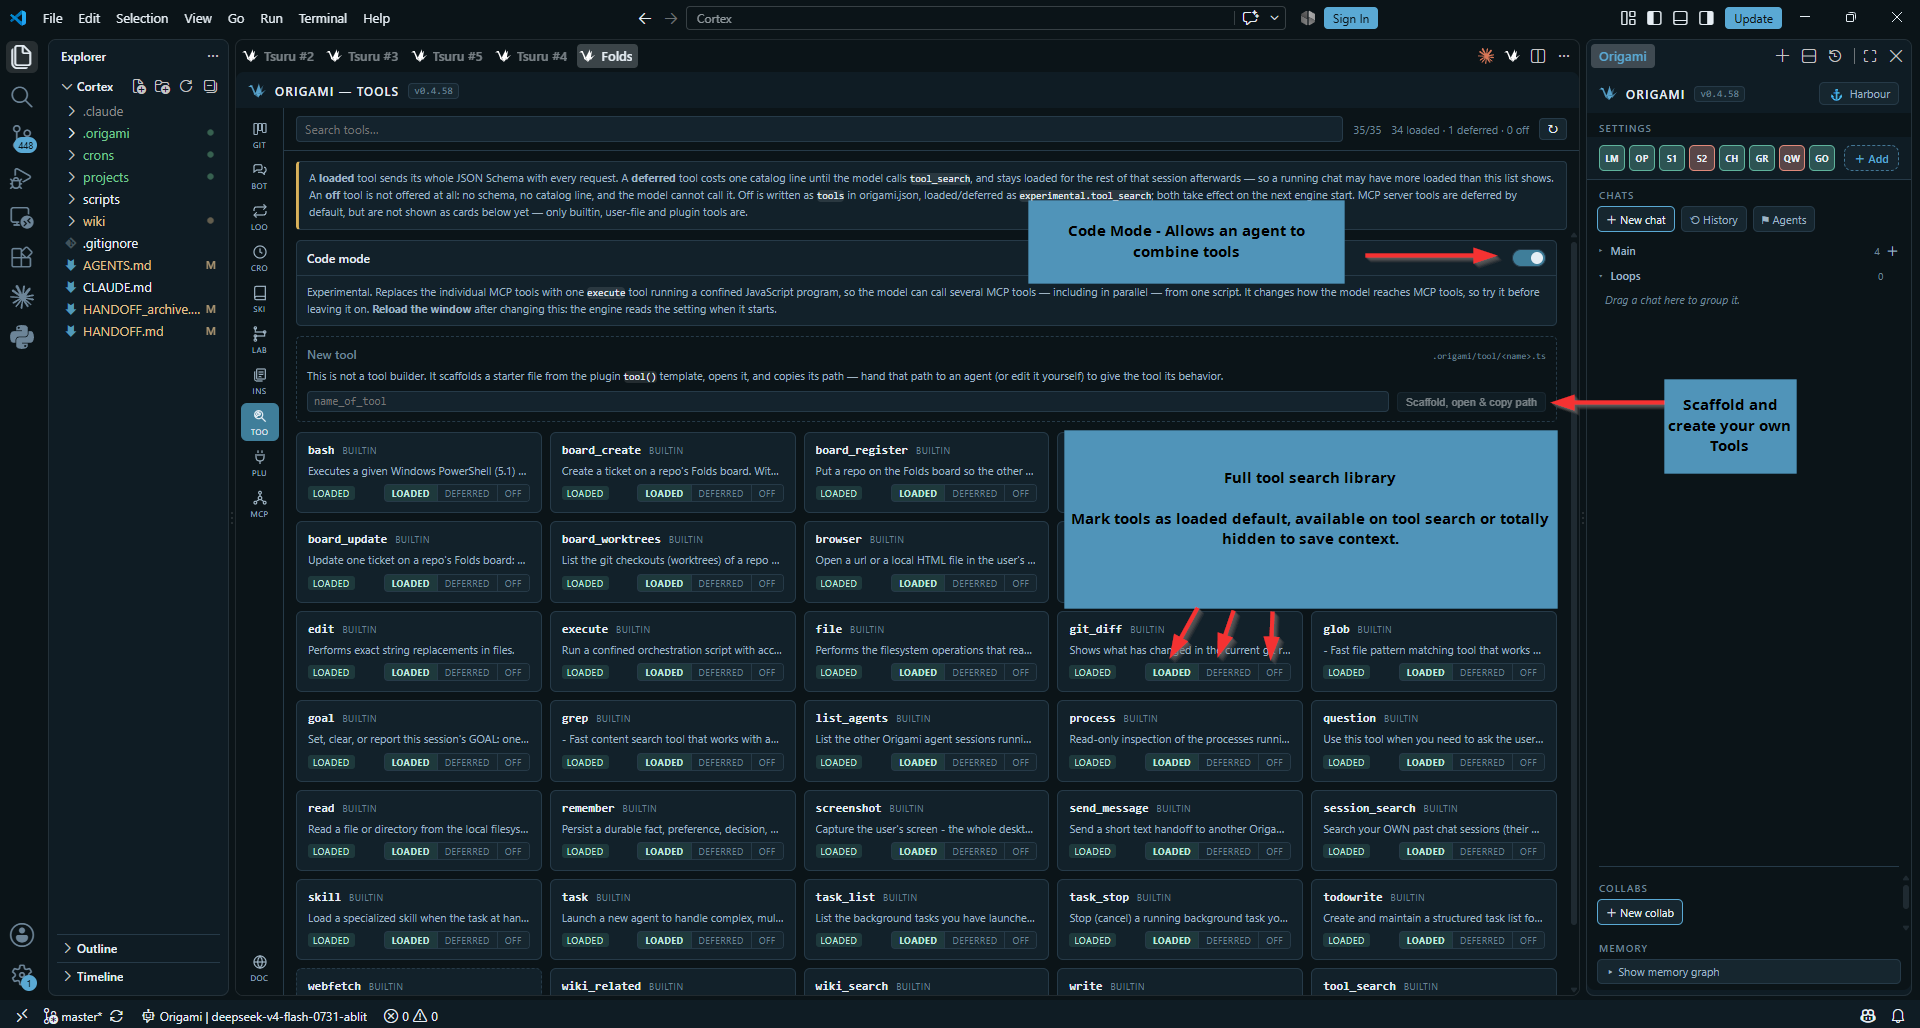
Task: Open the Run menu
Action: (x=271, y=18)
